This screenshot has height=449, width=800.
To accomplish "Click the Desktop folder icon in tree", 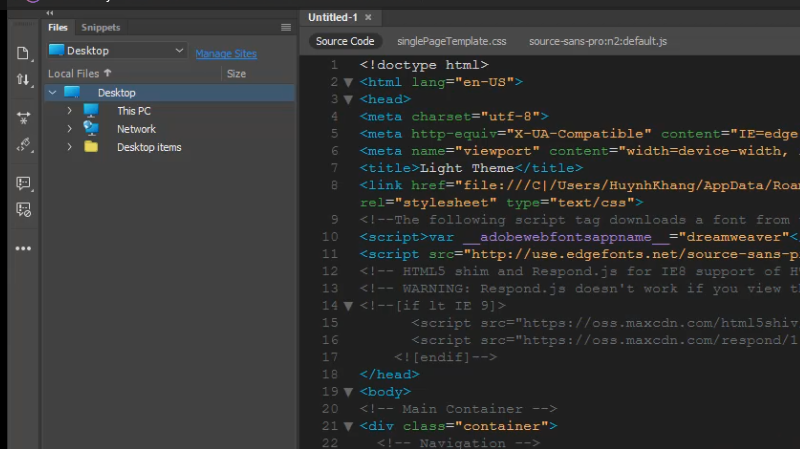I will [x=72, y=92].
